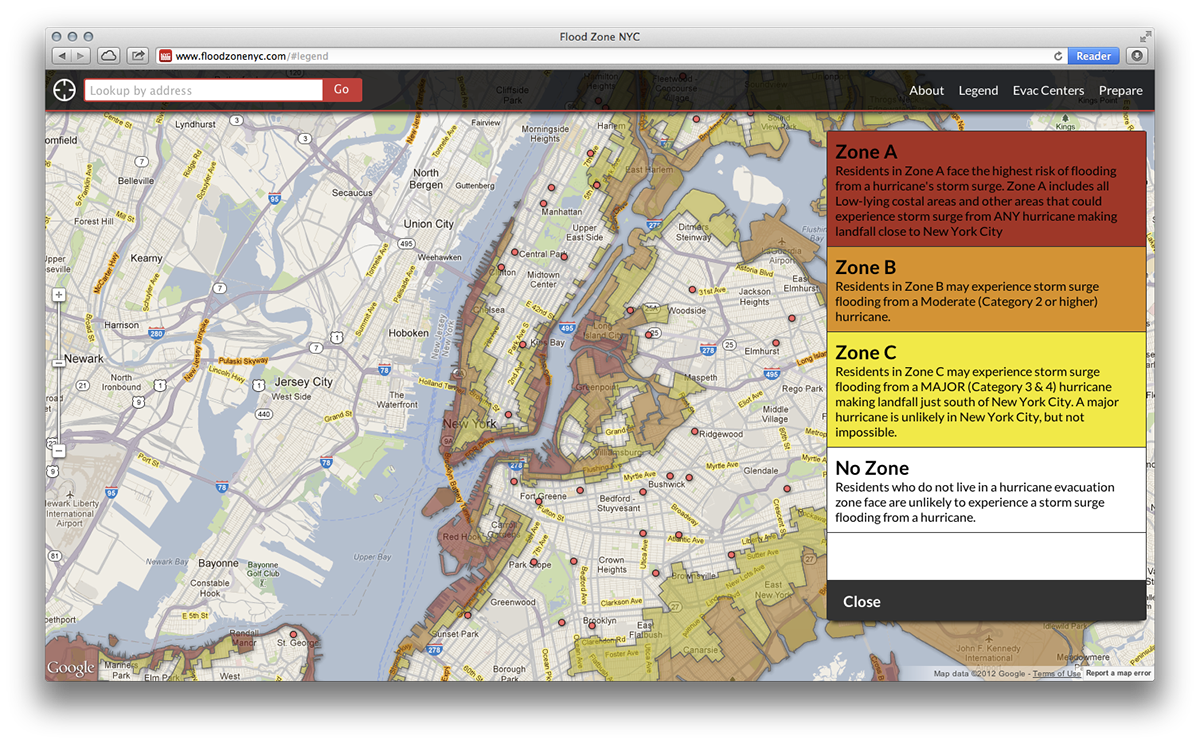Activate the Reader button in address bar
This screenshot has height=744, width=1200.
point(1094,56)
